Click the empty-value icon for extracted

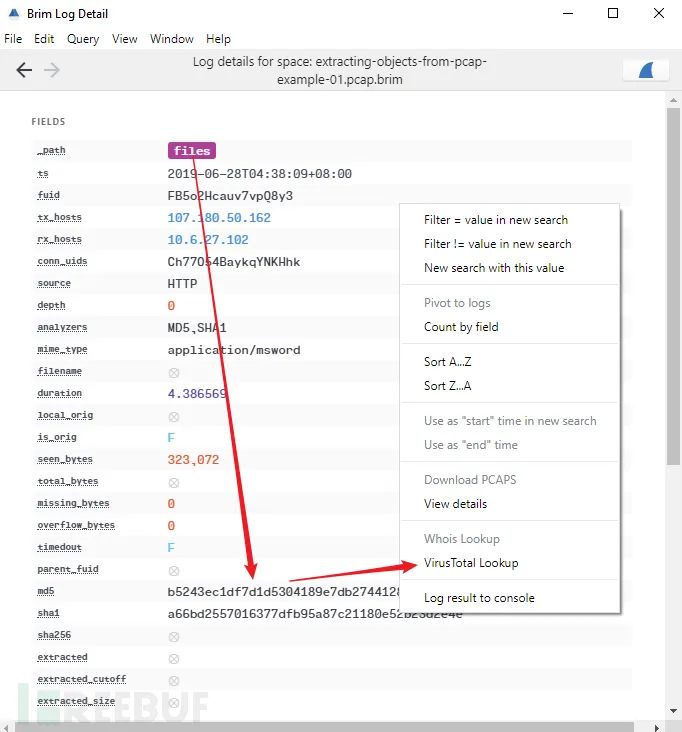point(174,659)
